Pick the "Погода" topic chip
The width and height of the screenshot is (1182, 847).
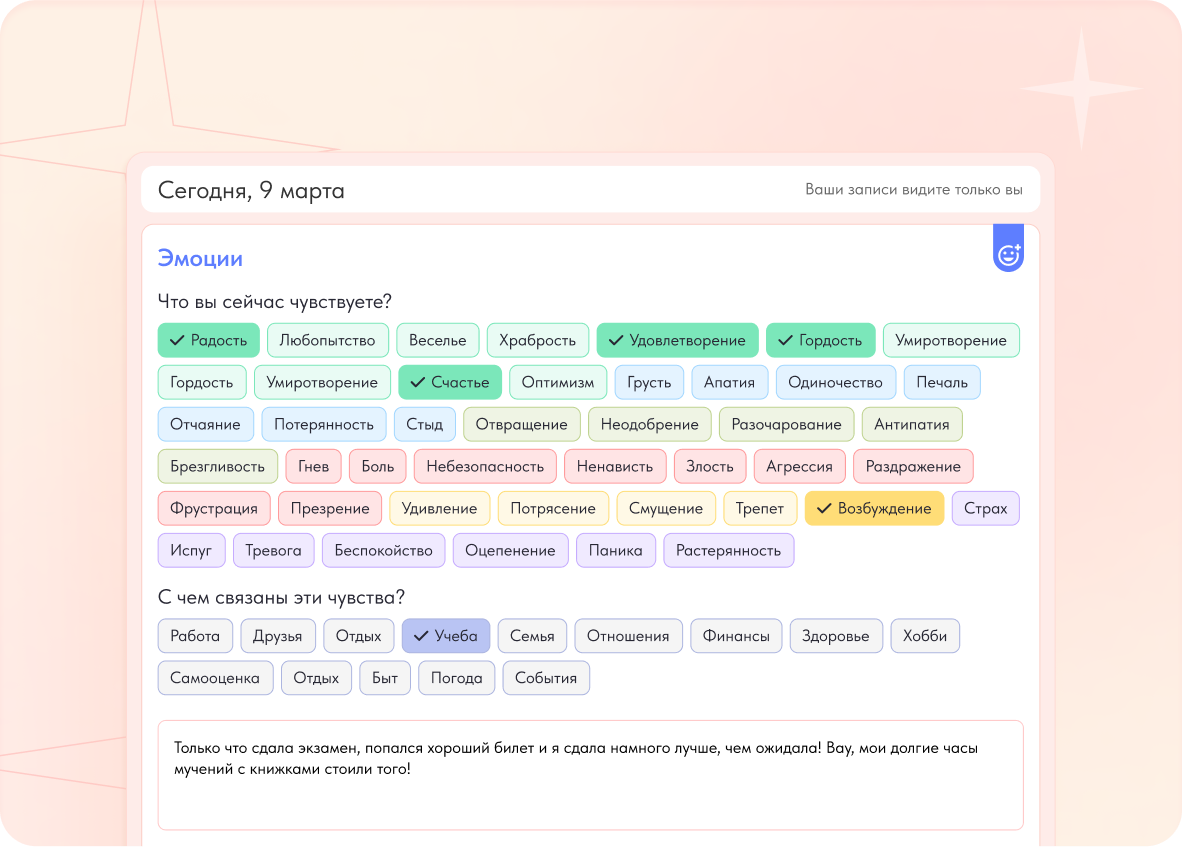tap(456, 678)
